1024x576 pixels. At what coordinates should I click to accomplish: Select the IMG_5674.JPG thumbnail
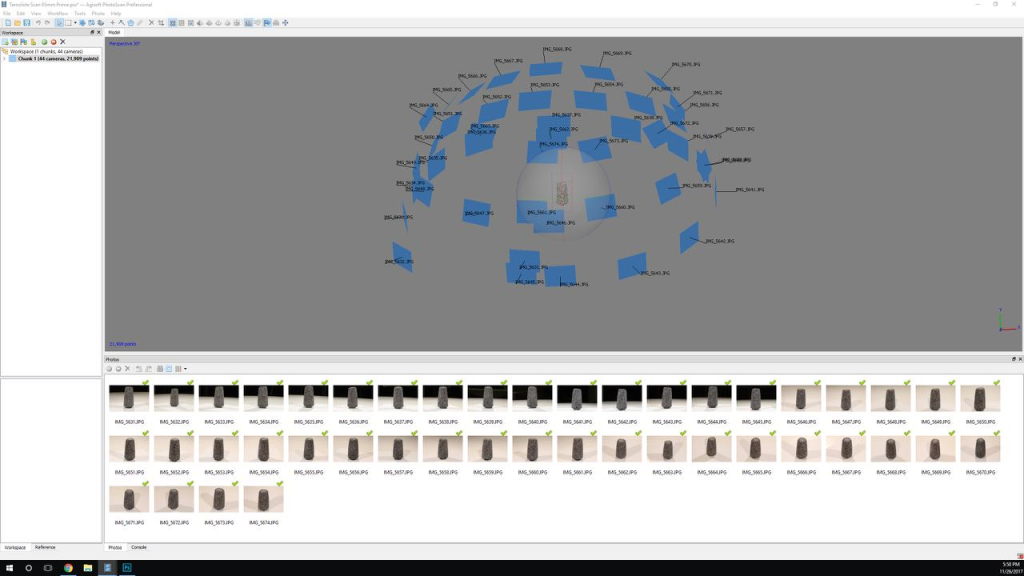[262, 497]
